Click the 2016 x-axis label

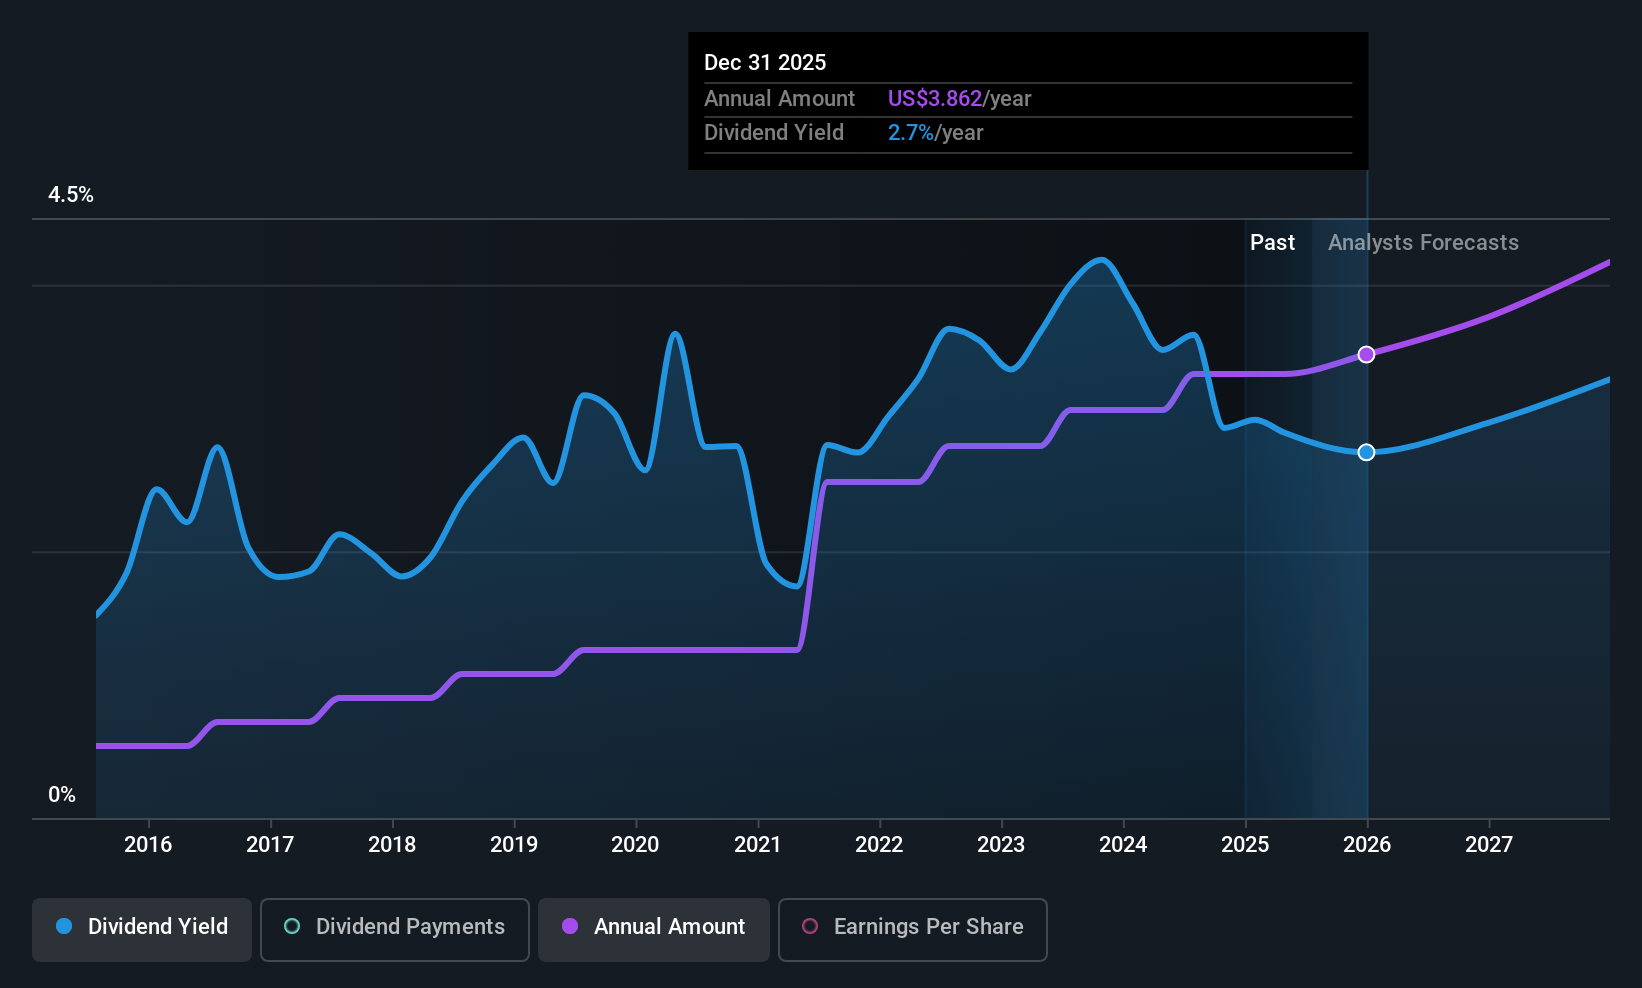tap(148, 844)
